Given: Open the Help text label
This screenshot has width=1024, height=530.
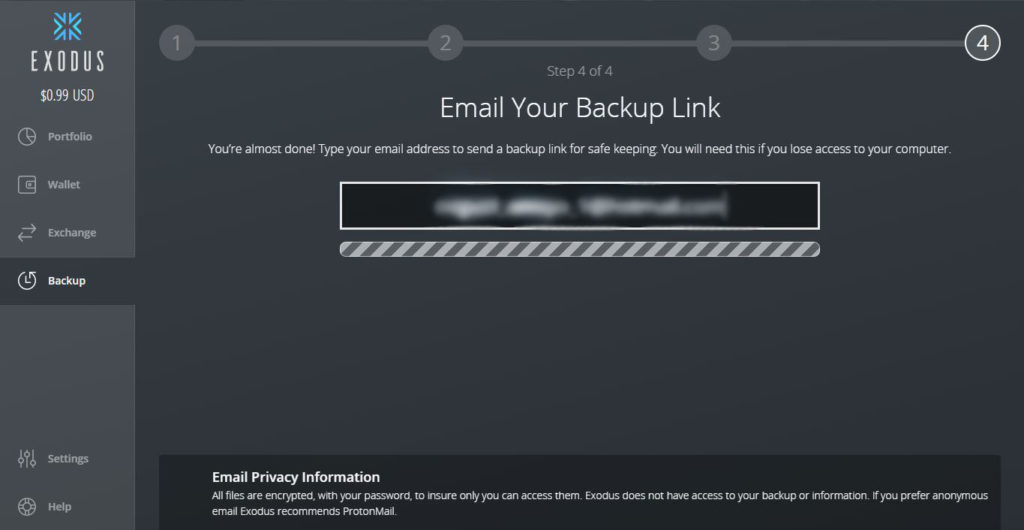Looking at the screenshot, I should click(x=59, y=507).
